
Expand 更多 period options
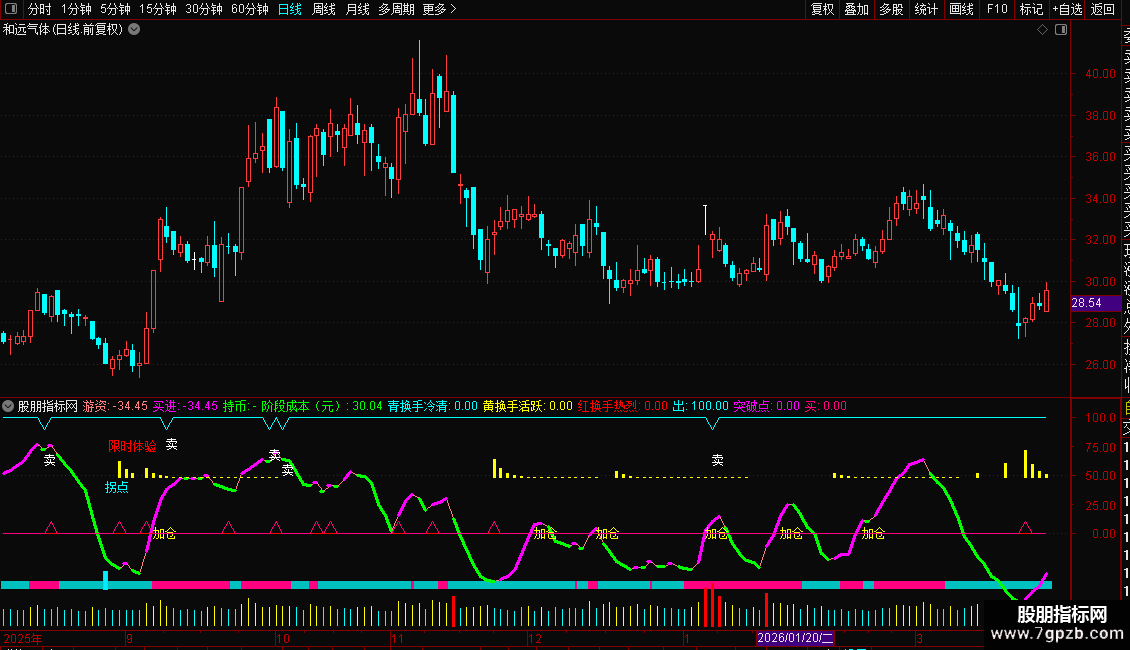pyautogui.click(x=440, y=9)
